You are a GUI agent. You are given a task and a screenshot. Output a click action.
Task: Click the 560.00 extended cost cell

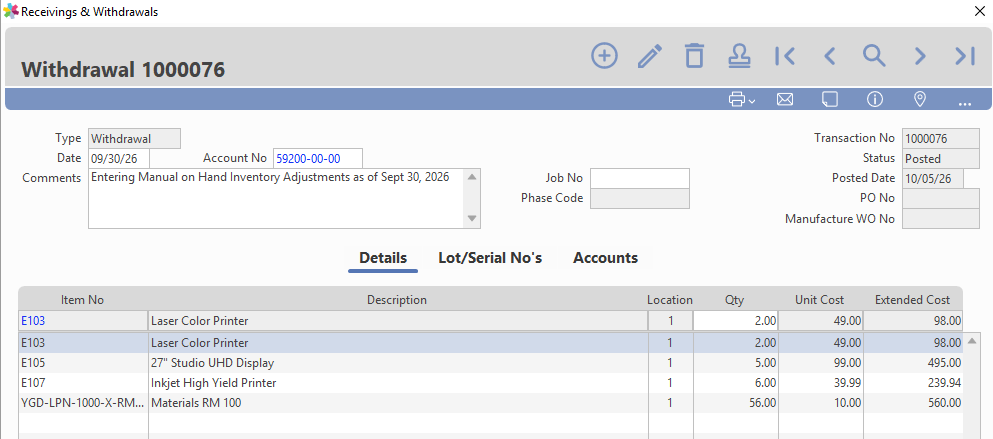913,403
